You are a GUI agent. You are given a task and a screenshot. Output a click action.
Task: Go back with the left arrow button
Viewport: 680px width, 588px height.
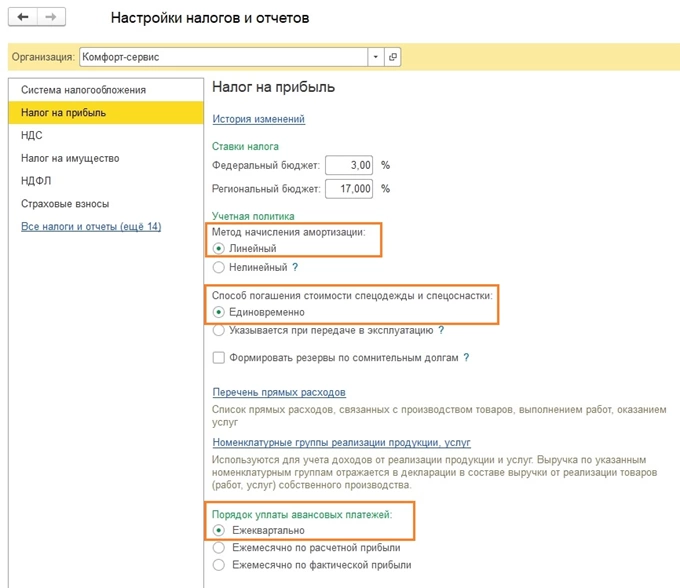click(x=23, y=17)
